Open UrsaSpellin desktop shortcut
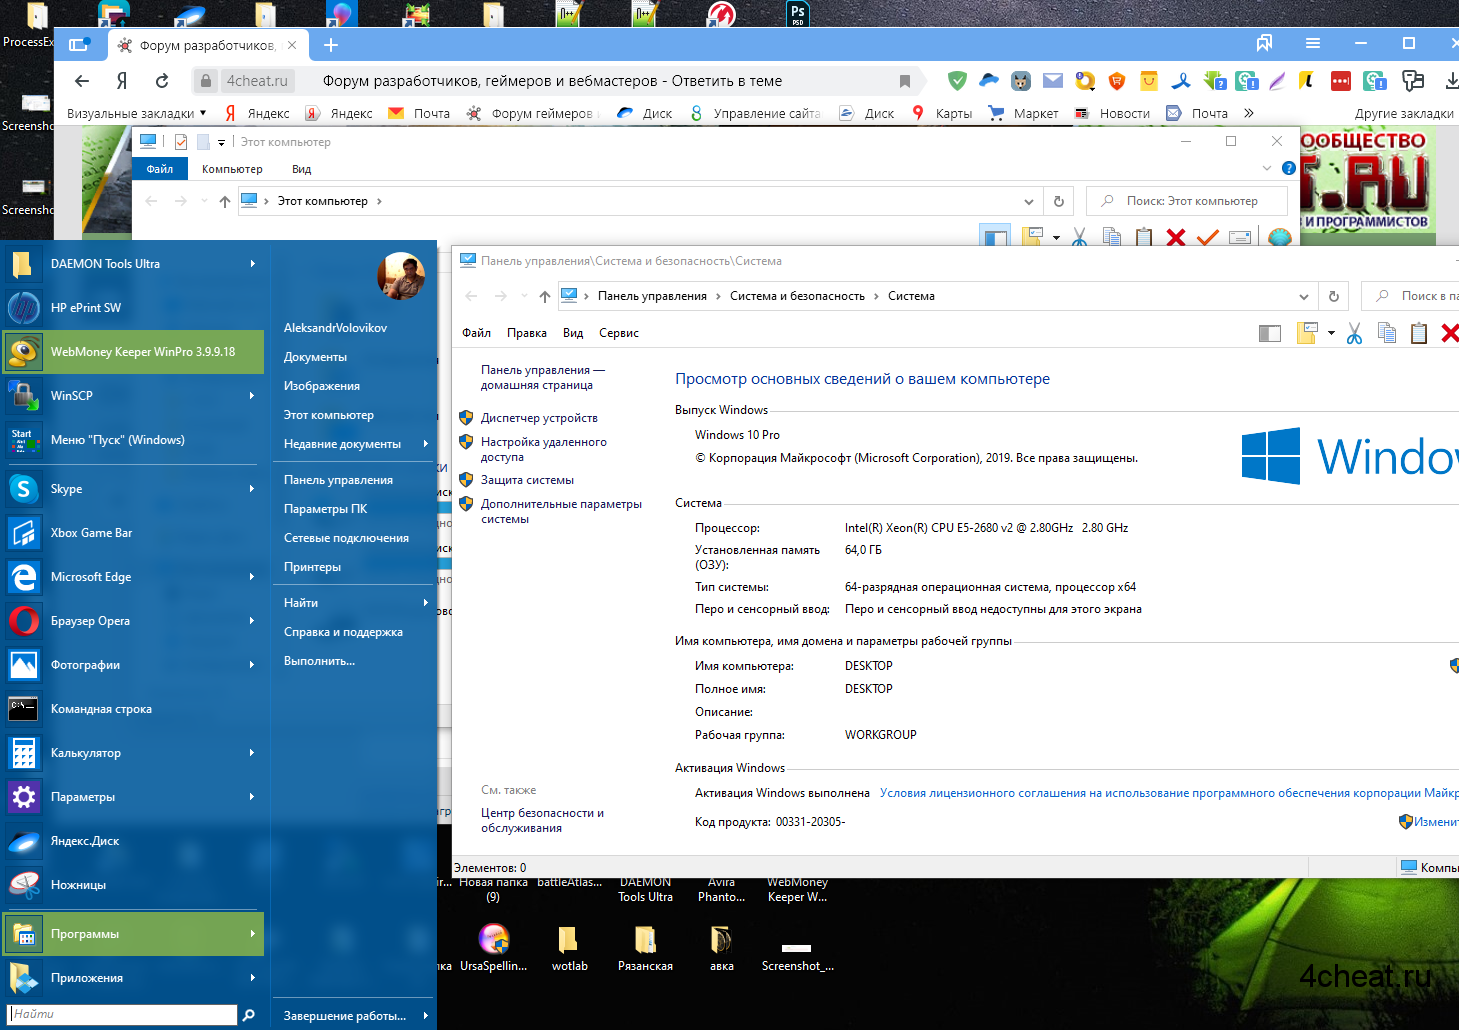The image size is (1459, 1030). pyautogui.click(x=494, y=948)
